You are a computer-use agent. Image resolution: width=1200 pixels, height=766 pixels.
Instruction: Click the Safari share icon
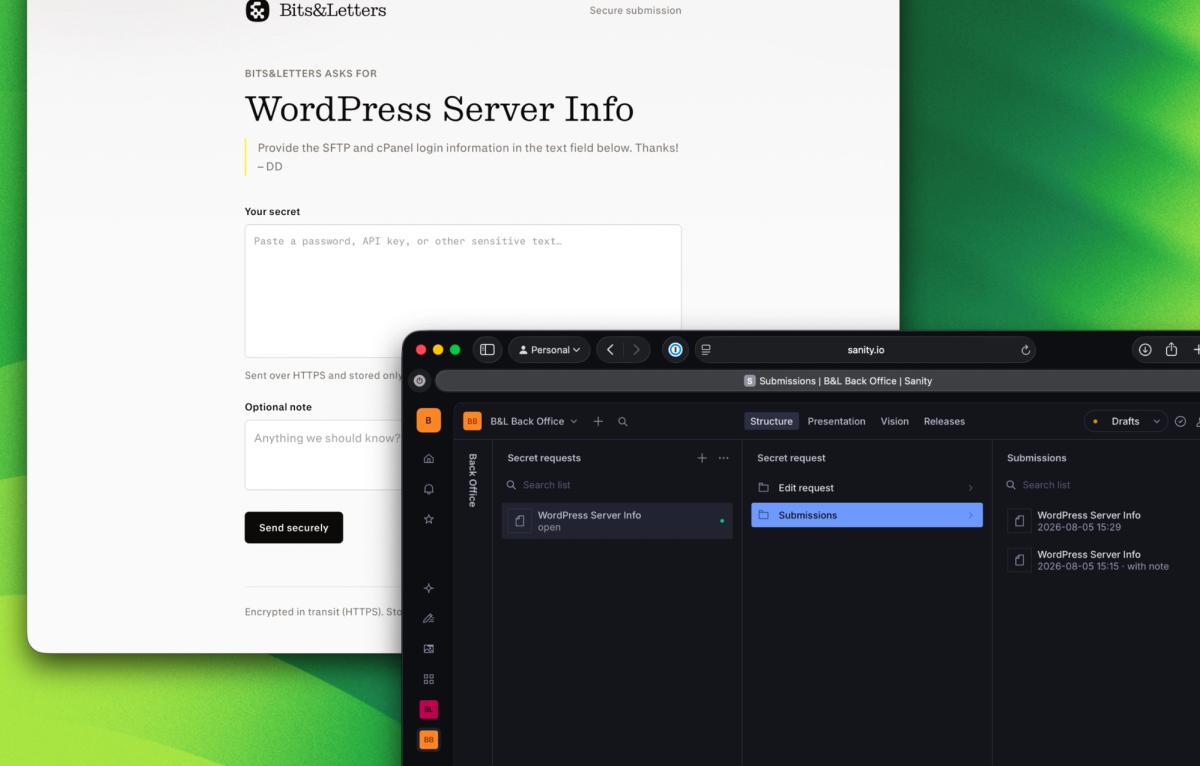(1171, 350)
